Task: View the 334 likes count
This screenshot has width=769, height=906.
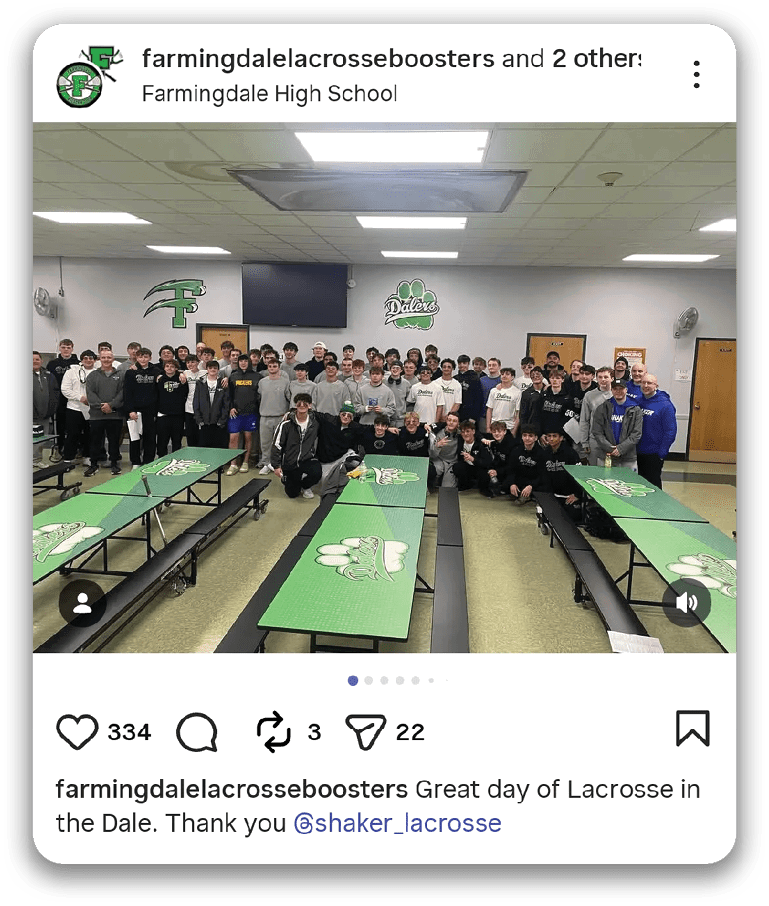Action: pyautogui.click(x=129, y=732)
